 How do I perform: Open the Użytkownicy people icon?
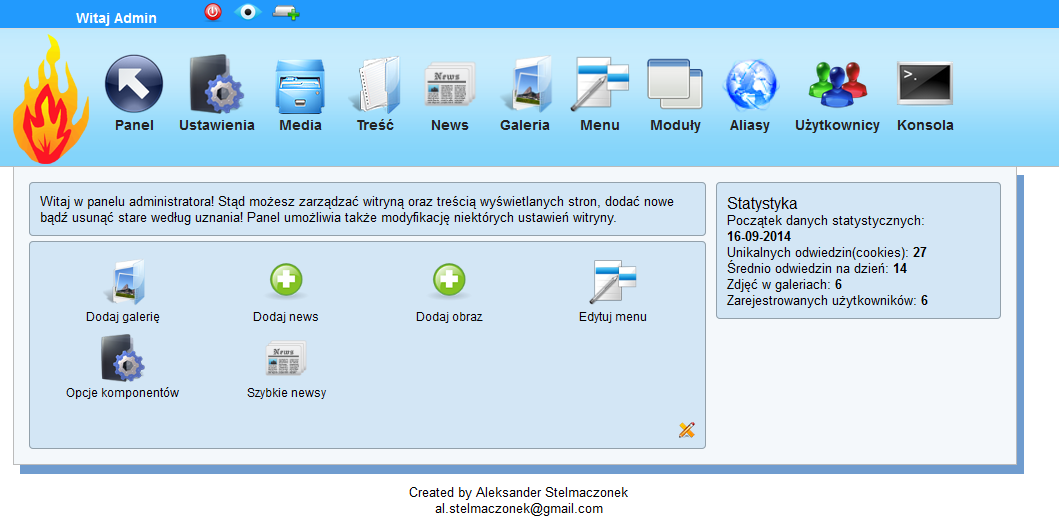[x=837, y=84]
